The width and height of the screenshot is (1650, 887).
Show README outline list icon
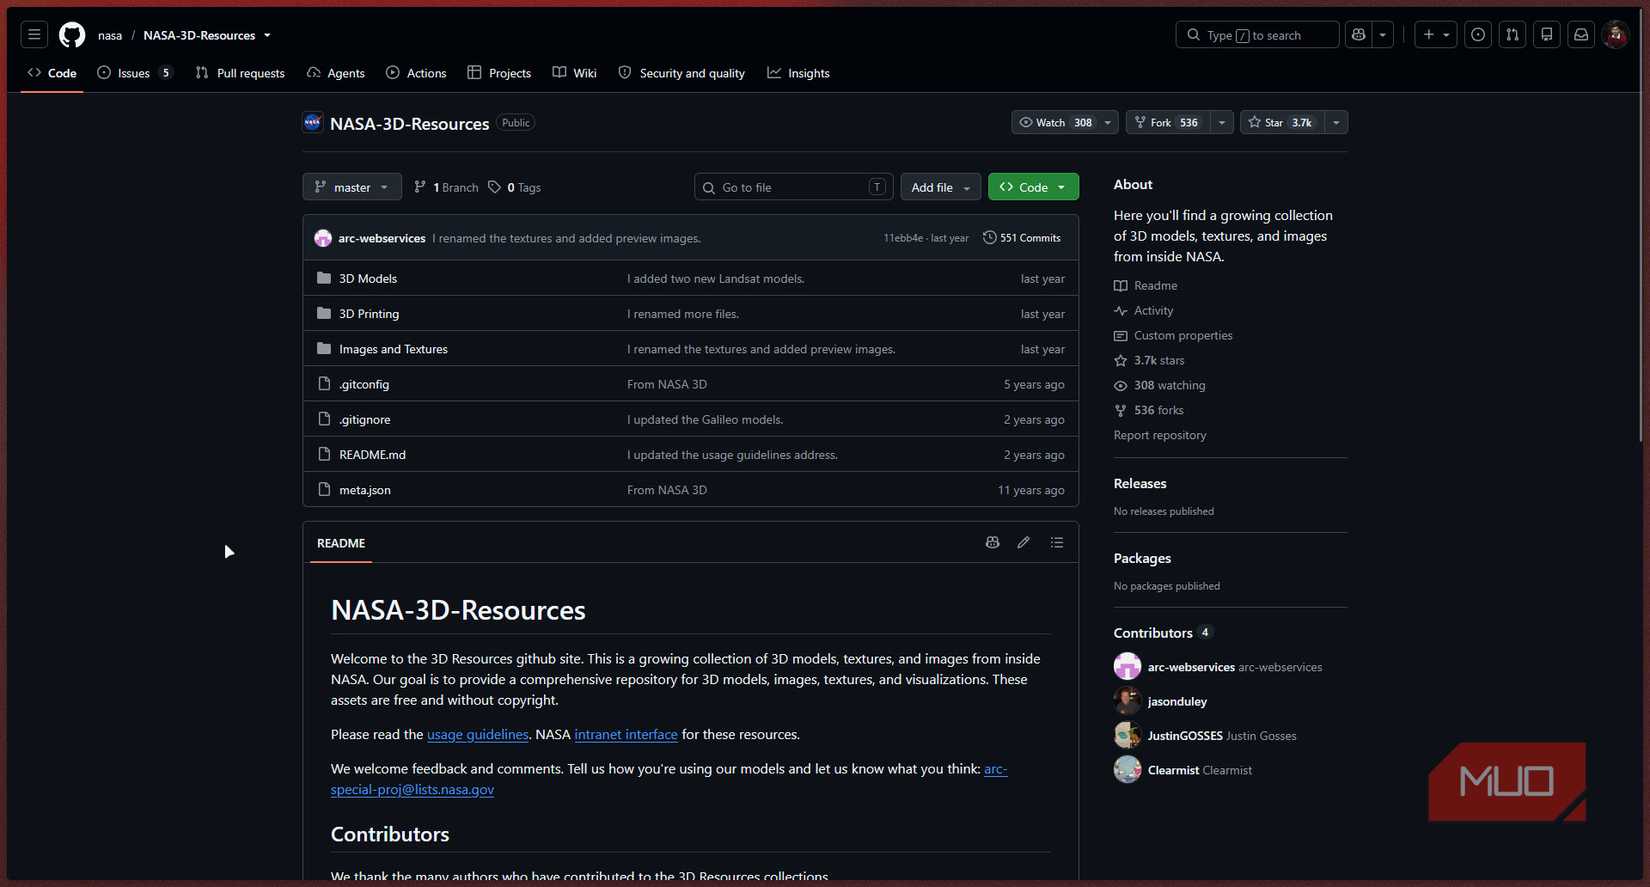pos(1057,543)
